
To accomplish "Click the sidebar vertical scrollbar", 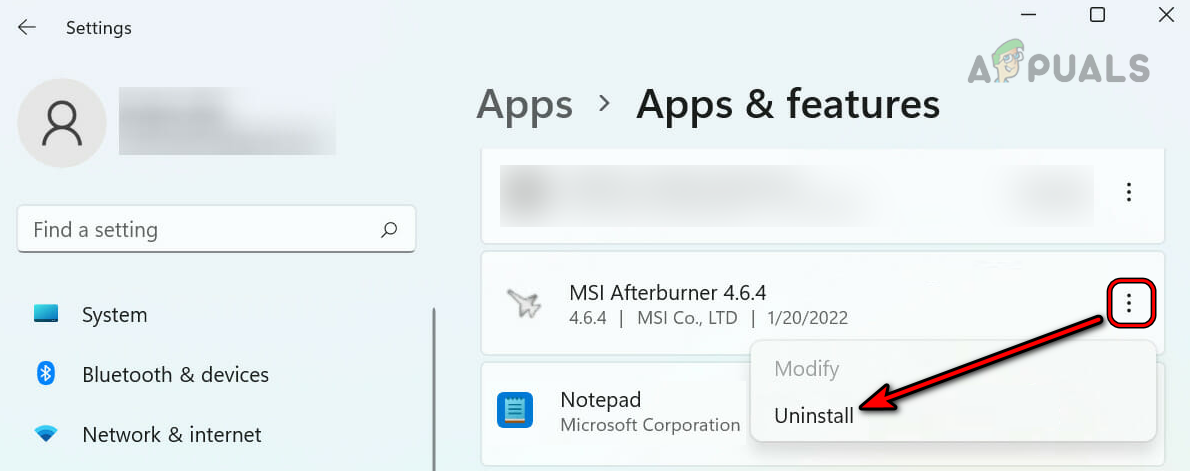I will pos(434,388).
